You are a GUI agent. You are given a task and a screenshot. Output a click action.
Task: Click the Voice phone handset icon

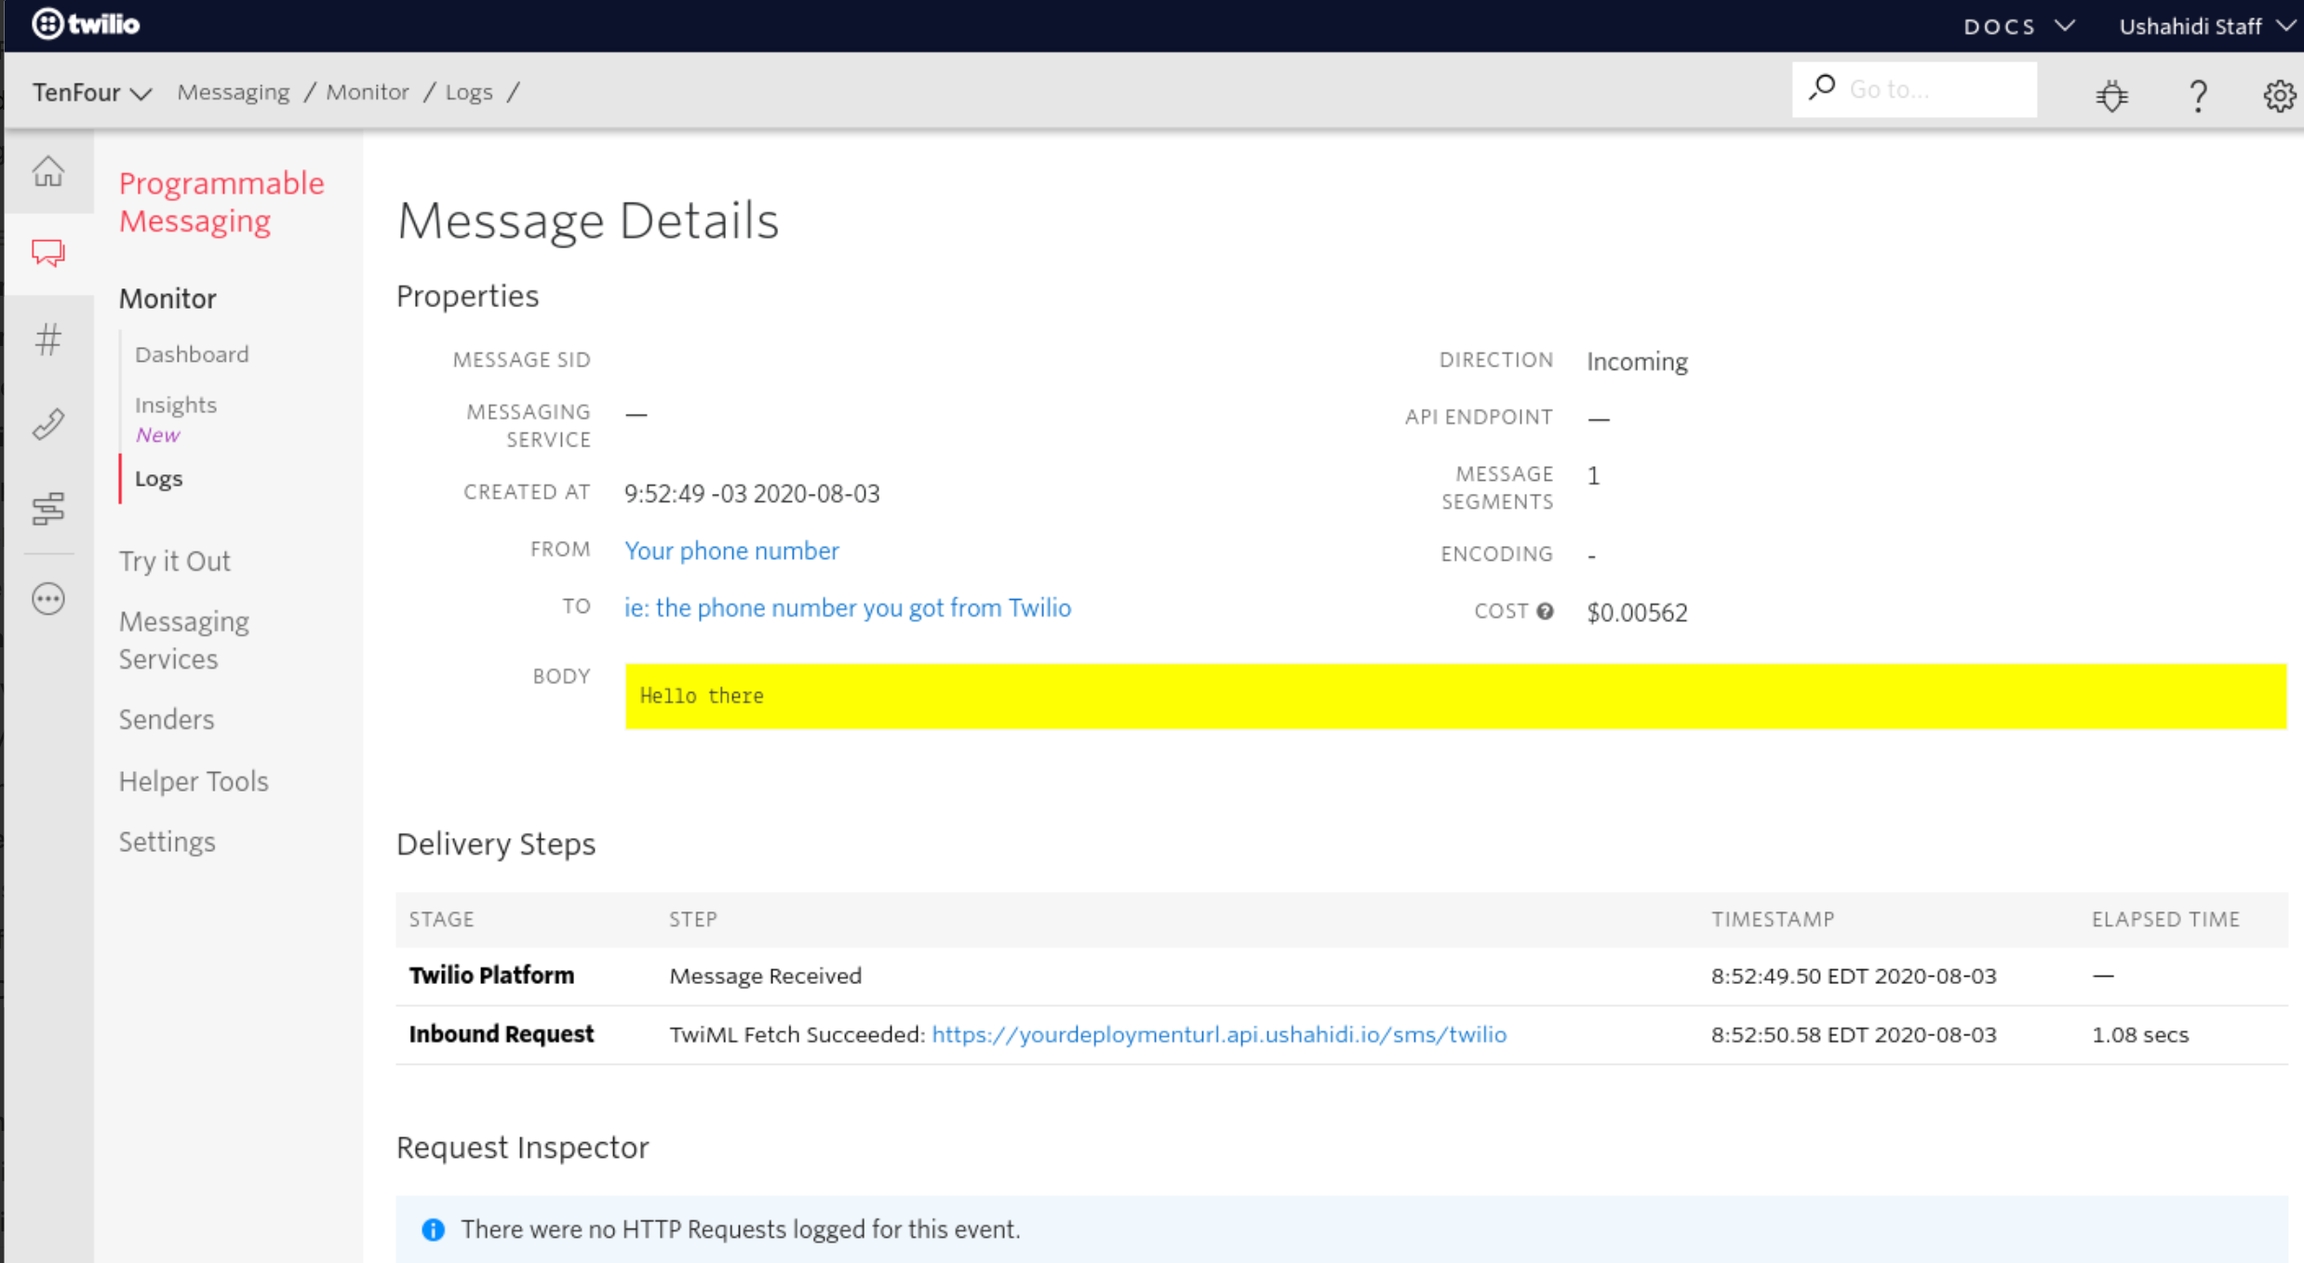point(48,425)
